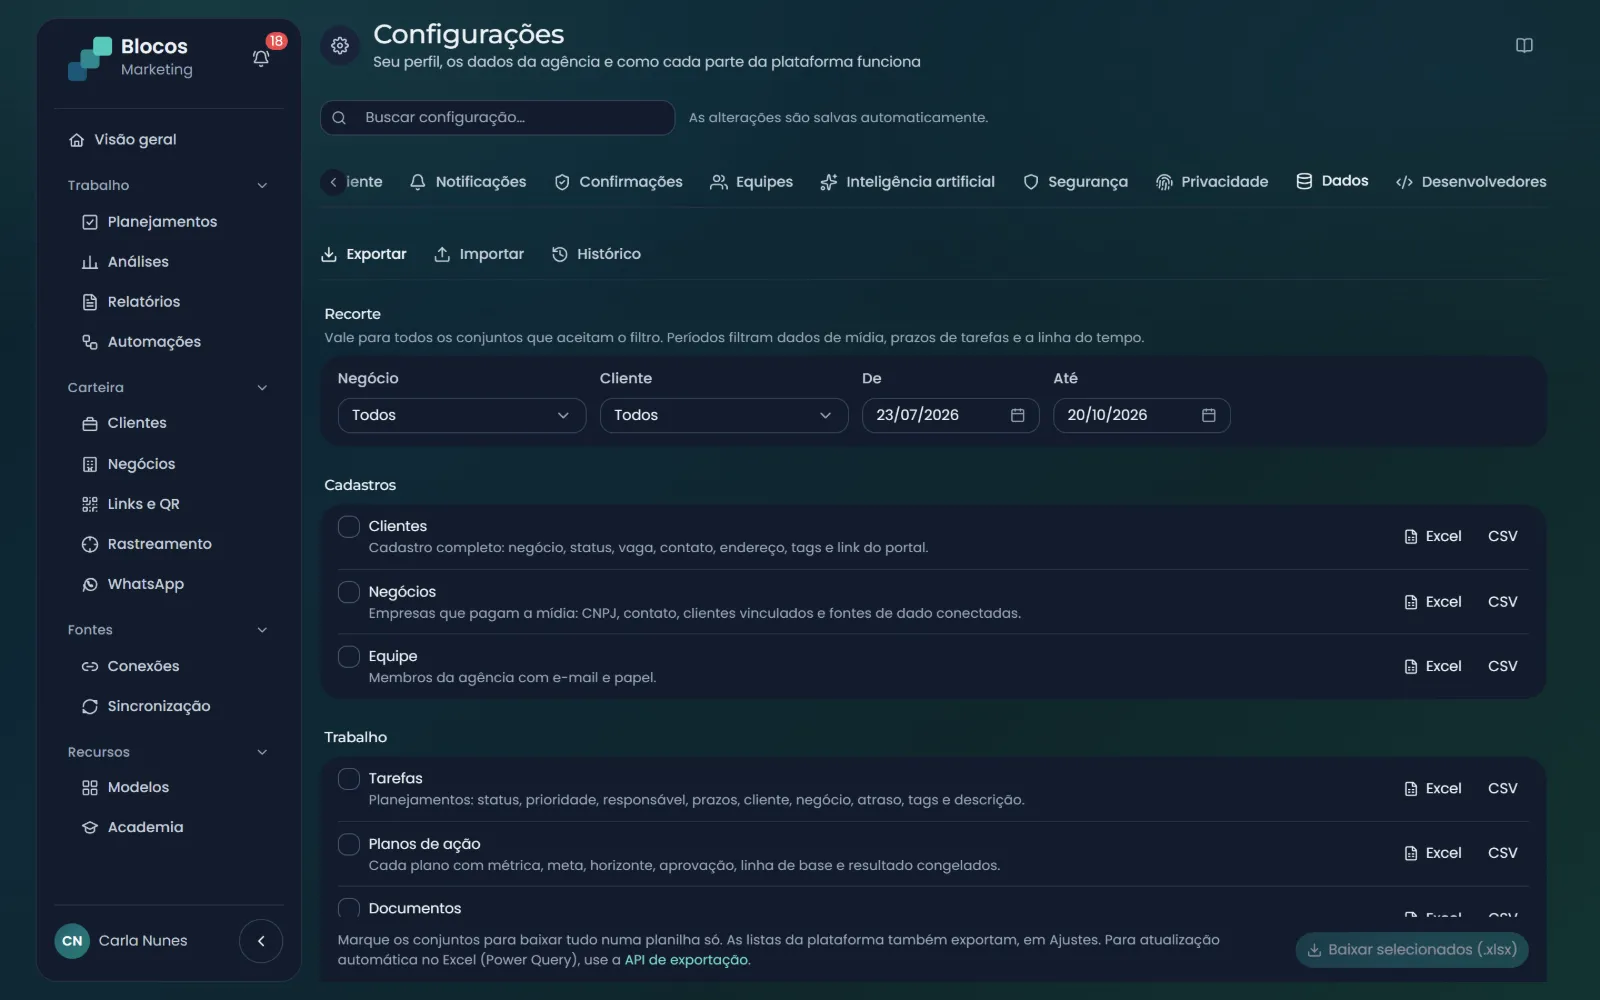This screenshot has height=1000, width=1600.
Task: Open the Histórico sub-tab
Action: 596,254
